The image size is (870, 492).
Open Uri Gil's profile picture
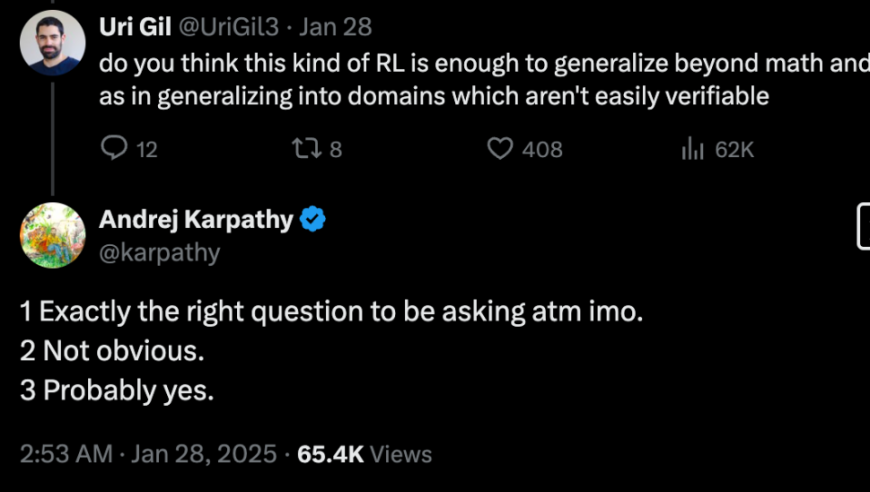point(53,43)
